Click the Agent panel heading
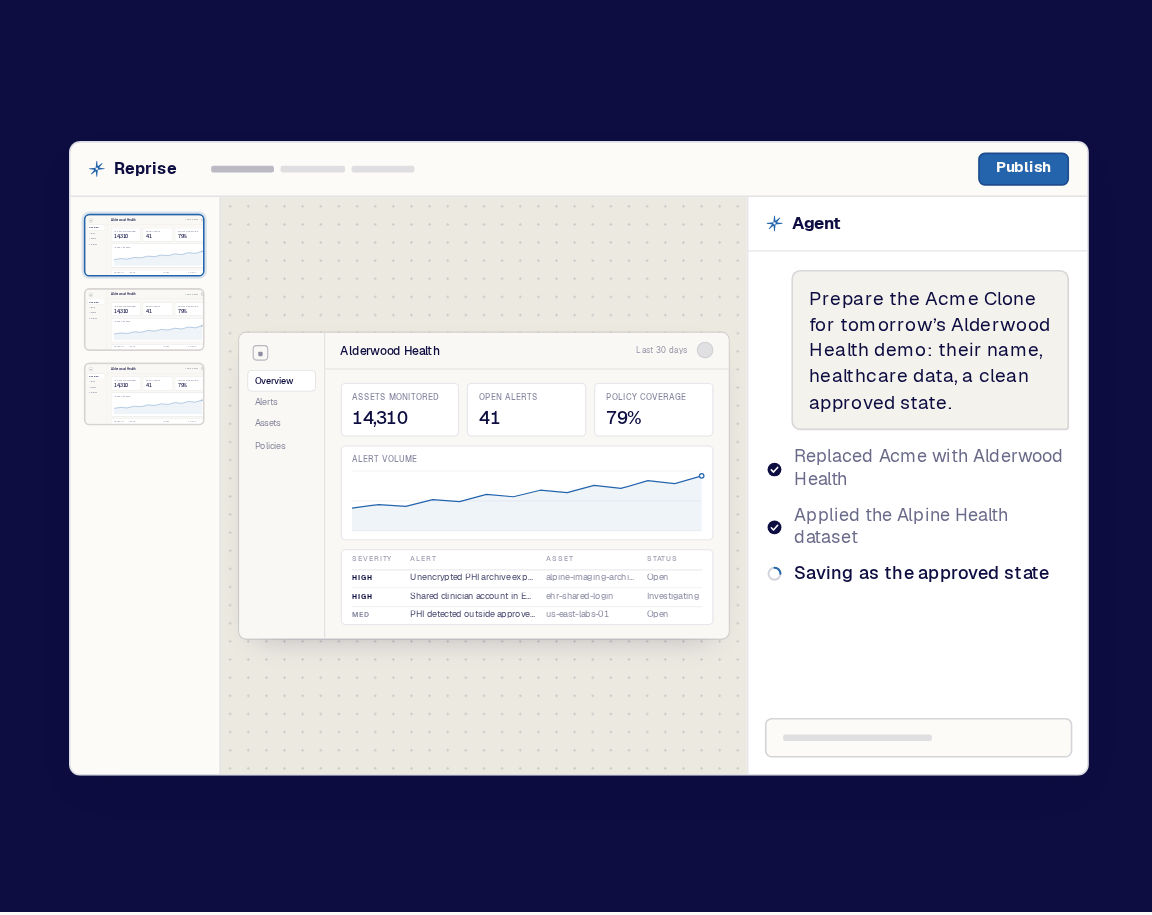 [x=816, y=223]
